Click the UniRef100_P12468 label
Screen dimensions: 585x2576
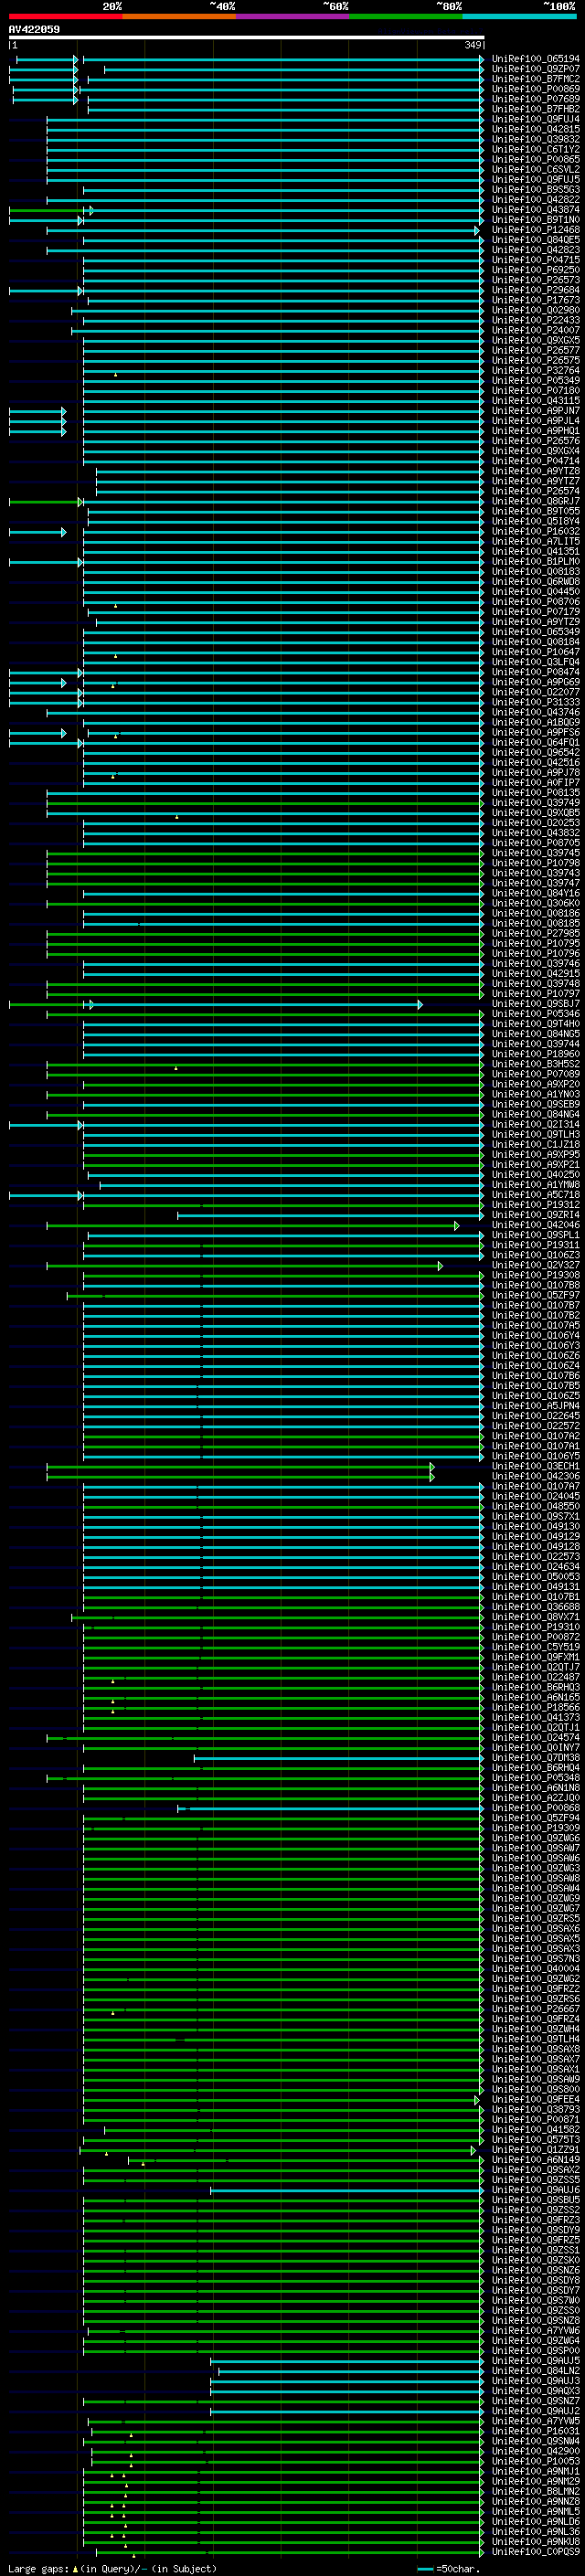pos(536,230)
